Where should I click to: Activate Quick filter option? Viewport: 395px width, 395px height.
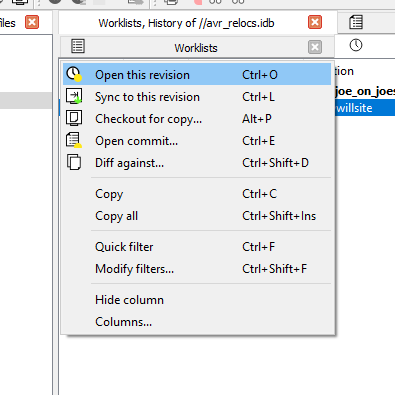[x=197, y=247]
